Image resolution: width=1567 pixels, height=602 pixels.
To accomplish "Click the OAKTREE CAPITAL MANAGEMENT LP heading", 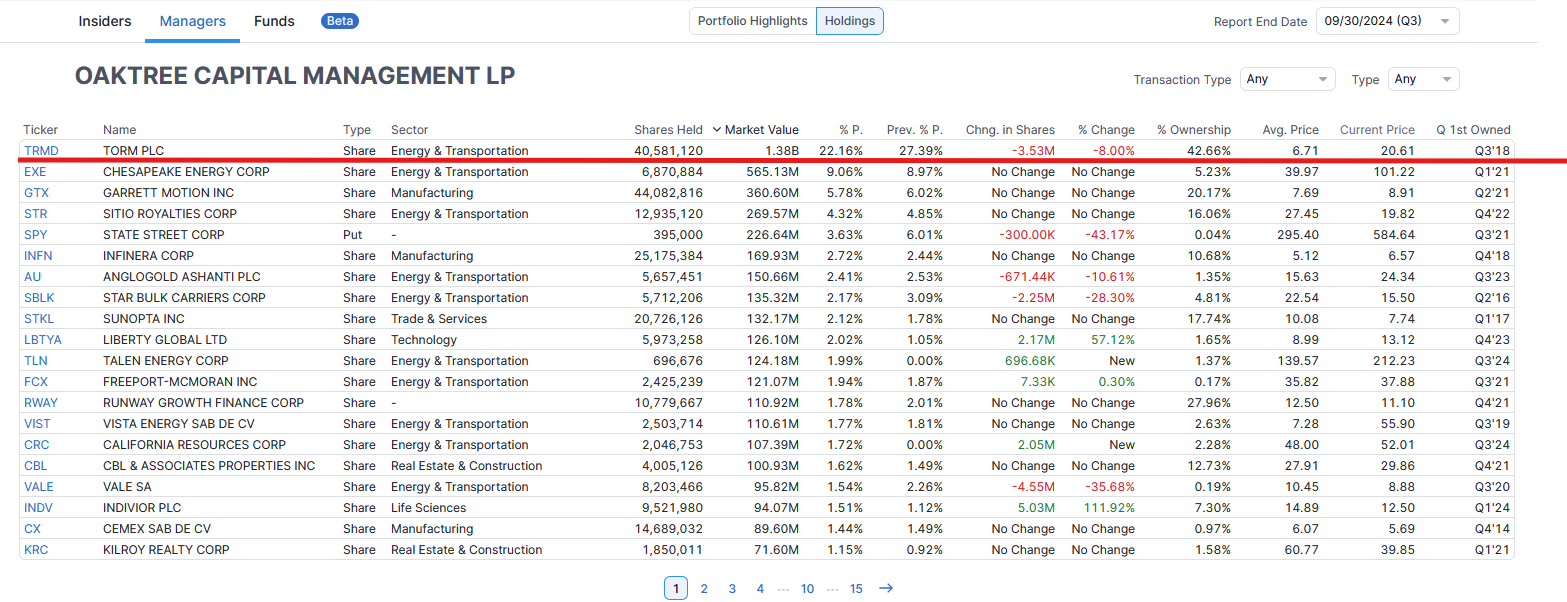I will coord(295,76).
